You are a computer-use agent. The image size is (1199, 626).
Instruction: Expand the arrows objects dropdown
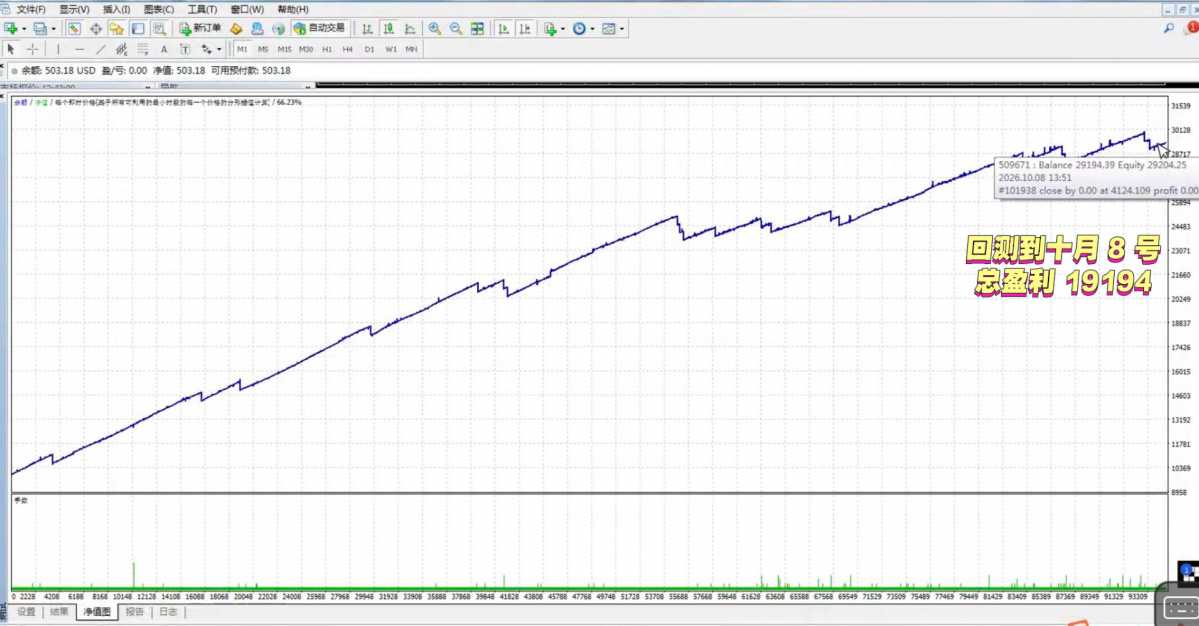(x=219, y=50)
